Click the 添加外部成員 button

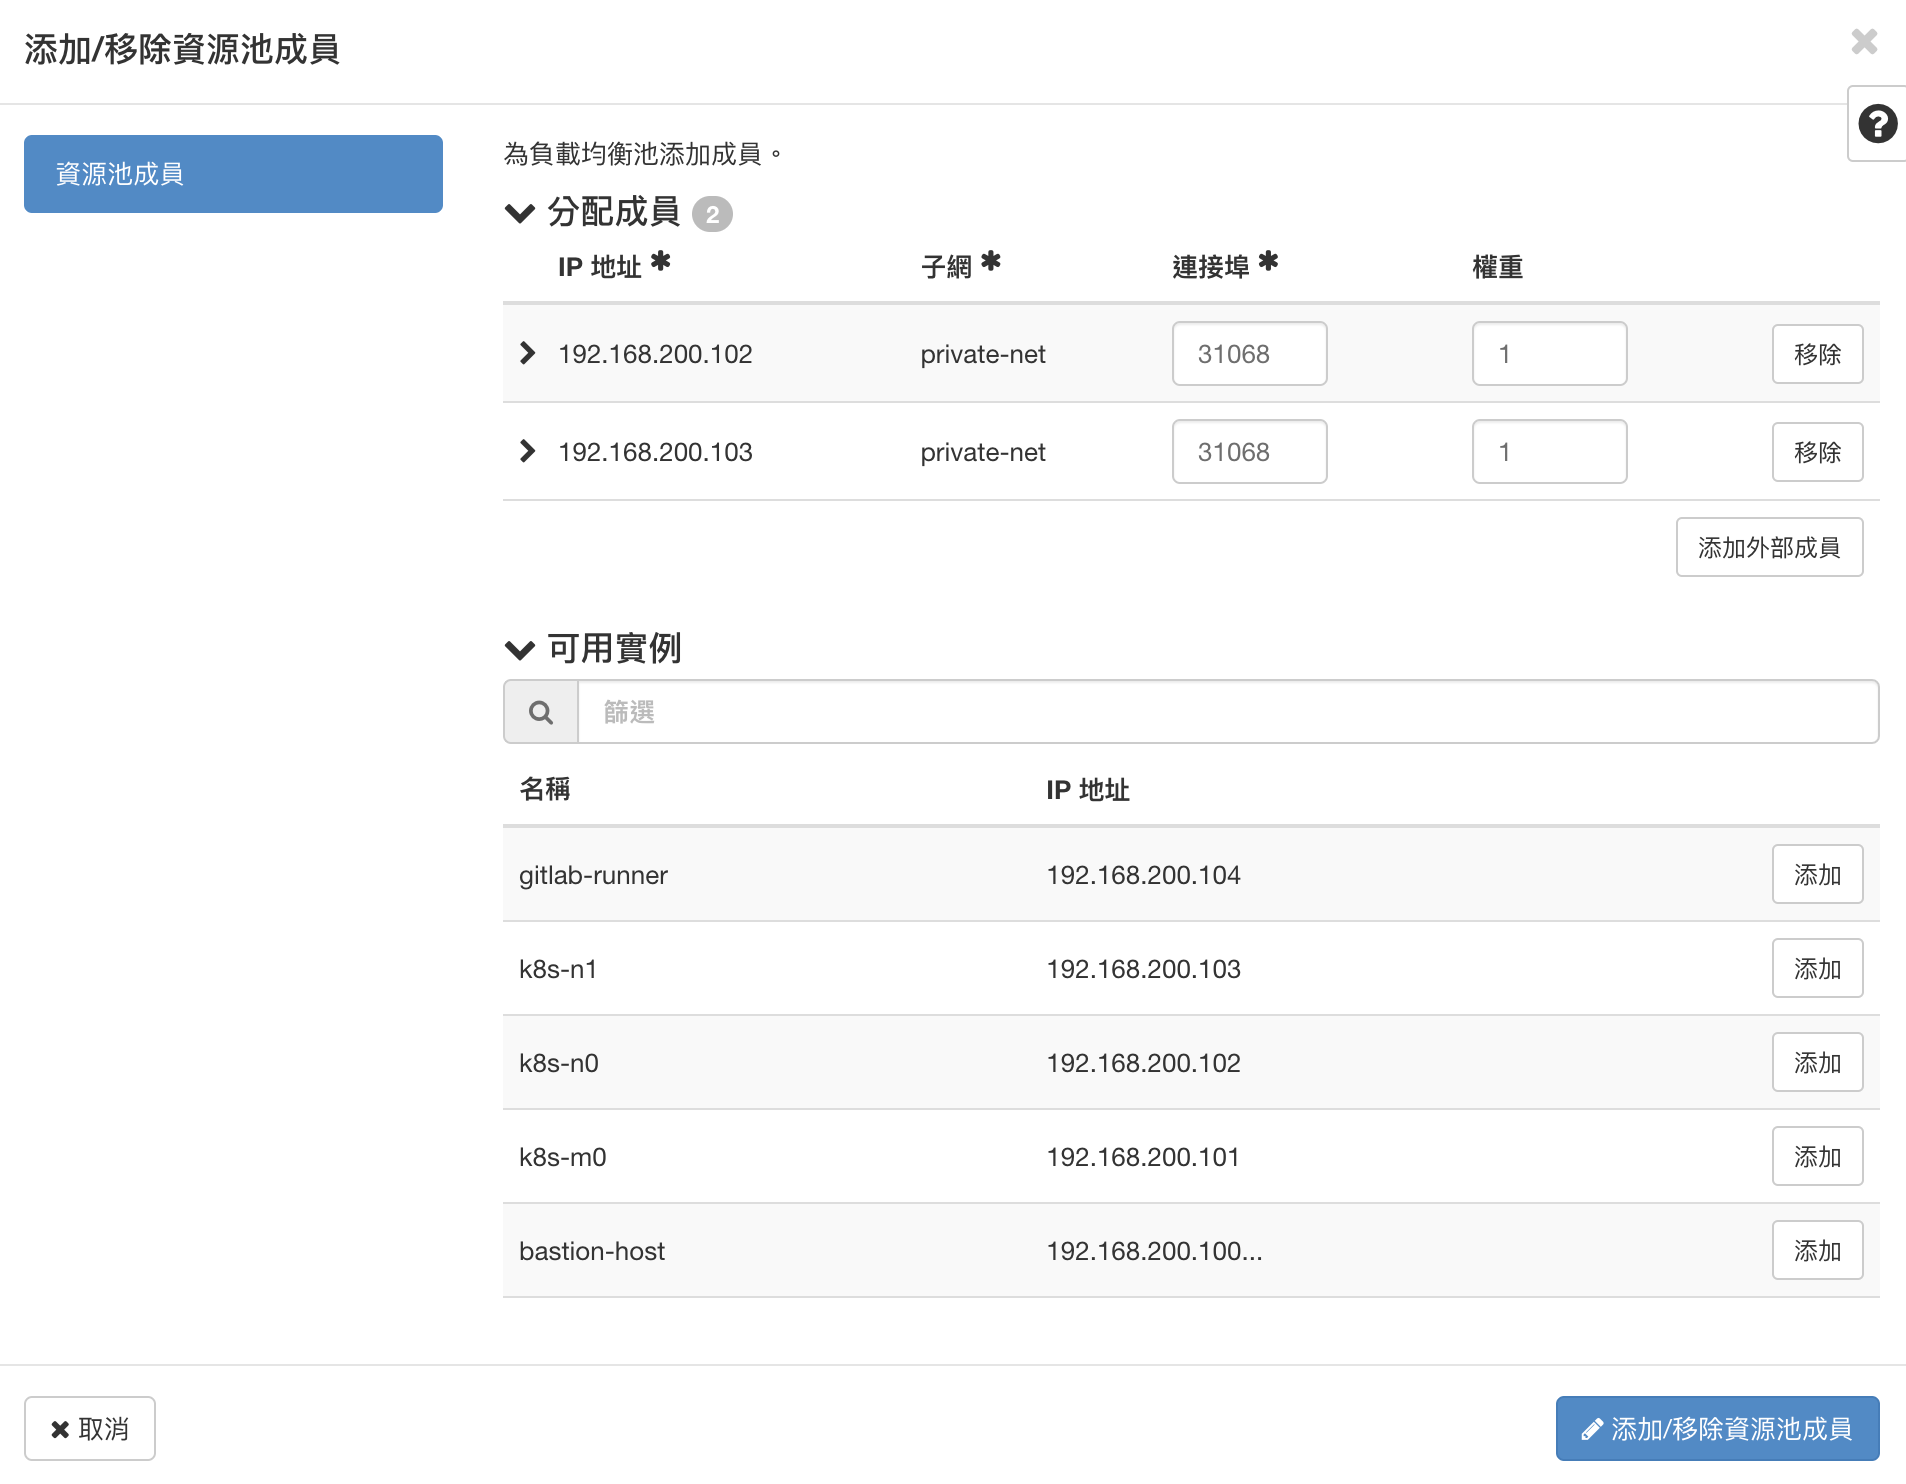pyautogui.click(x=1768, y=547)
